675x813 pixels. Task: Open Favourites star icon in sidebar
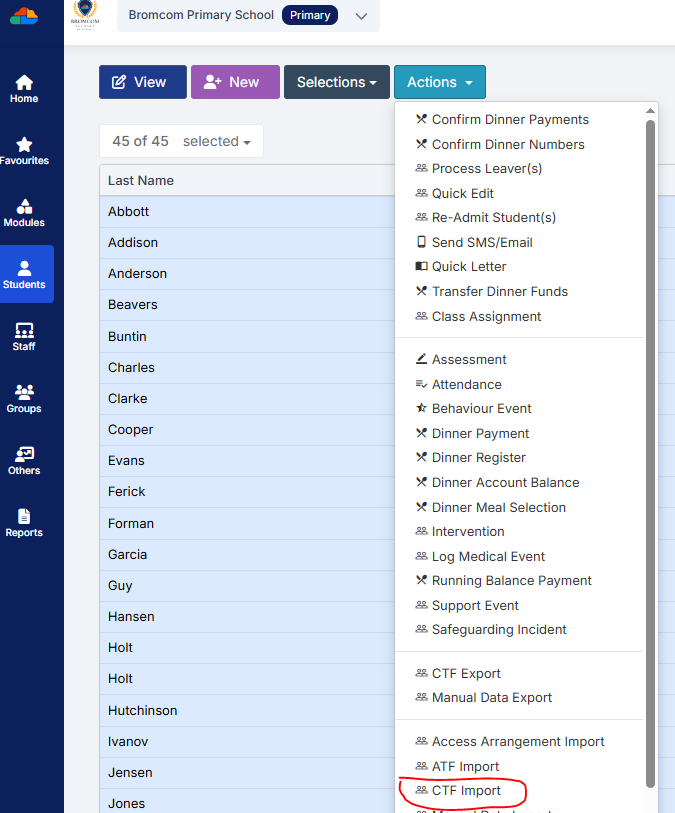[x=24, y=150]
